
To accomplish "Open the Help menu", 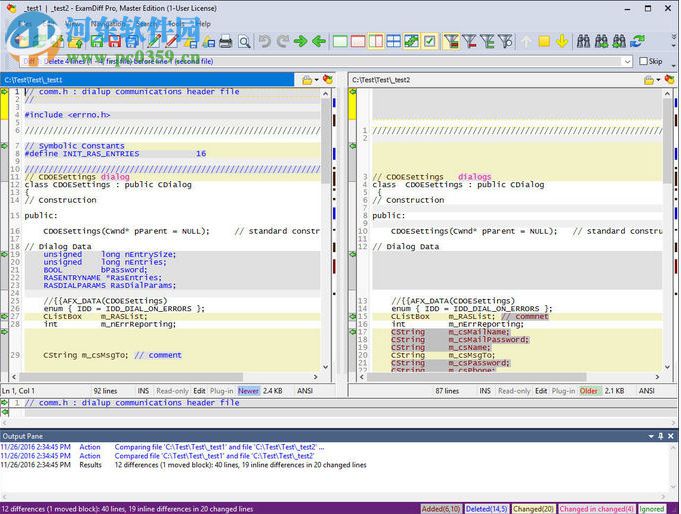I will (x=204, y=23).
